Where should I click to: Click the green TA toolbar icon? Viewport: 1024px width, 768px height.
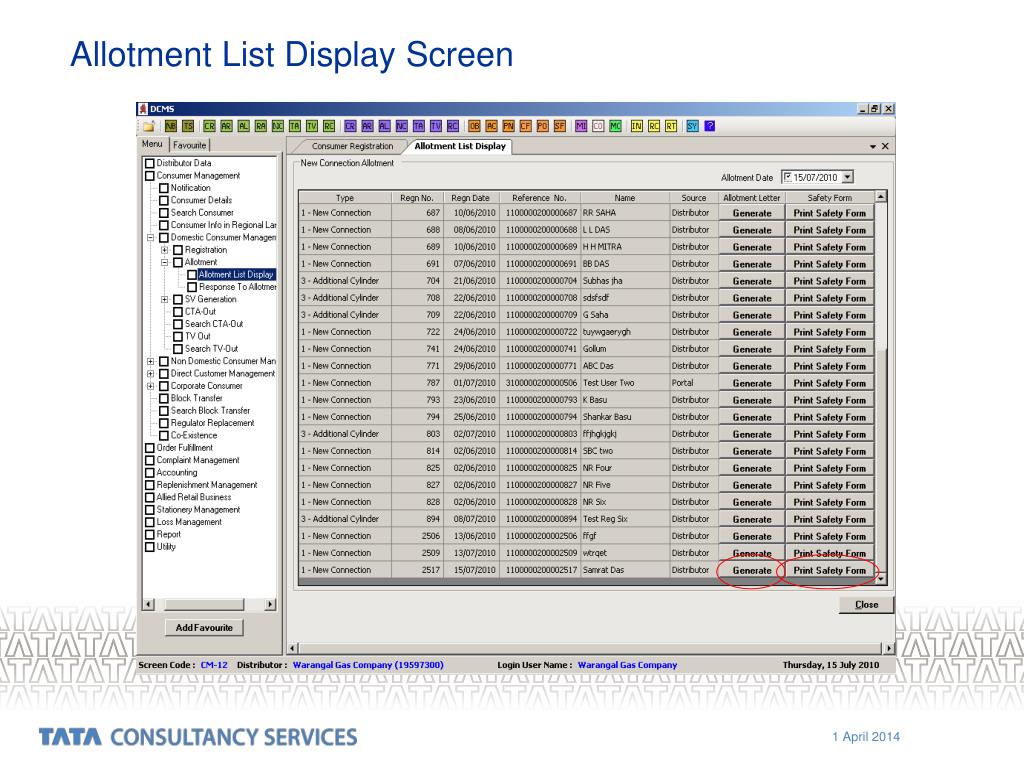295,126
